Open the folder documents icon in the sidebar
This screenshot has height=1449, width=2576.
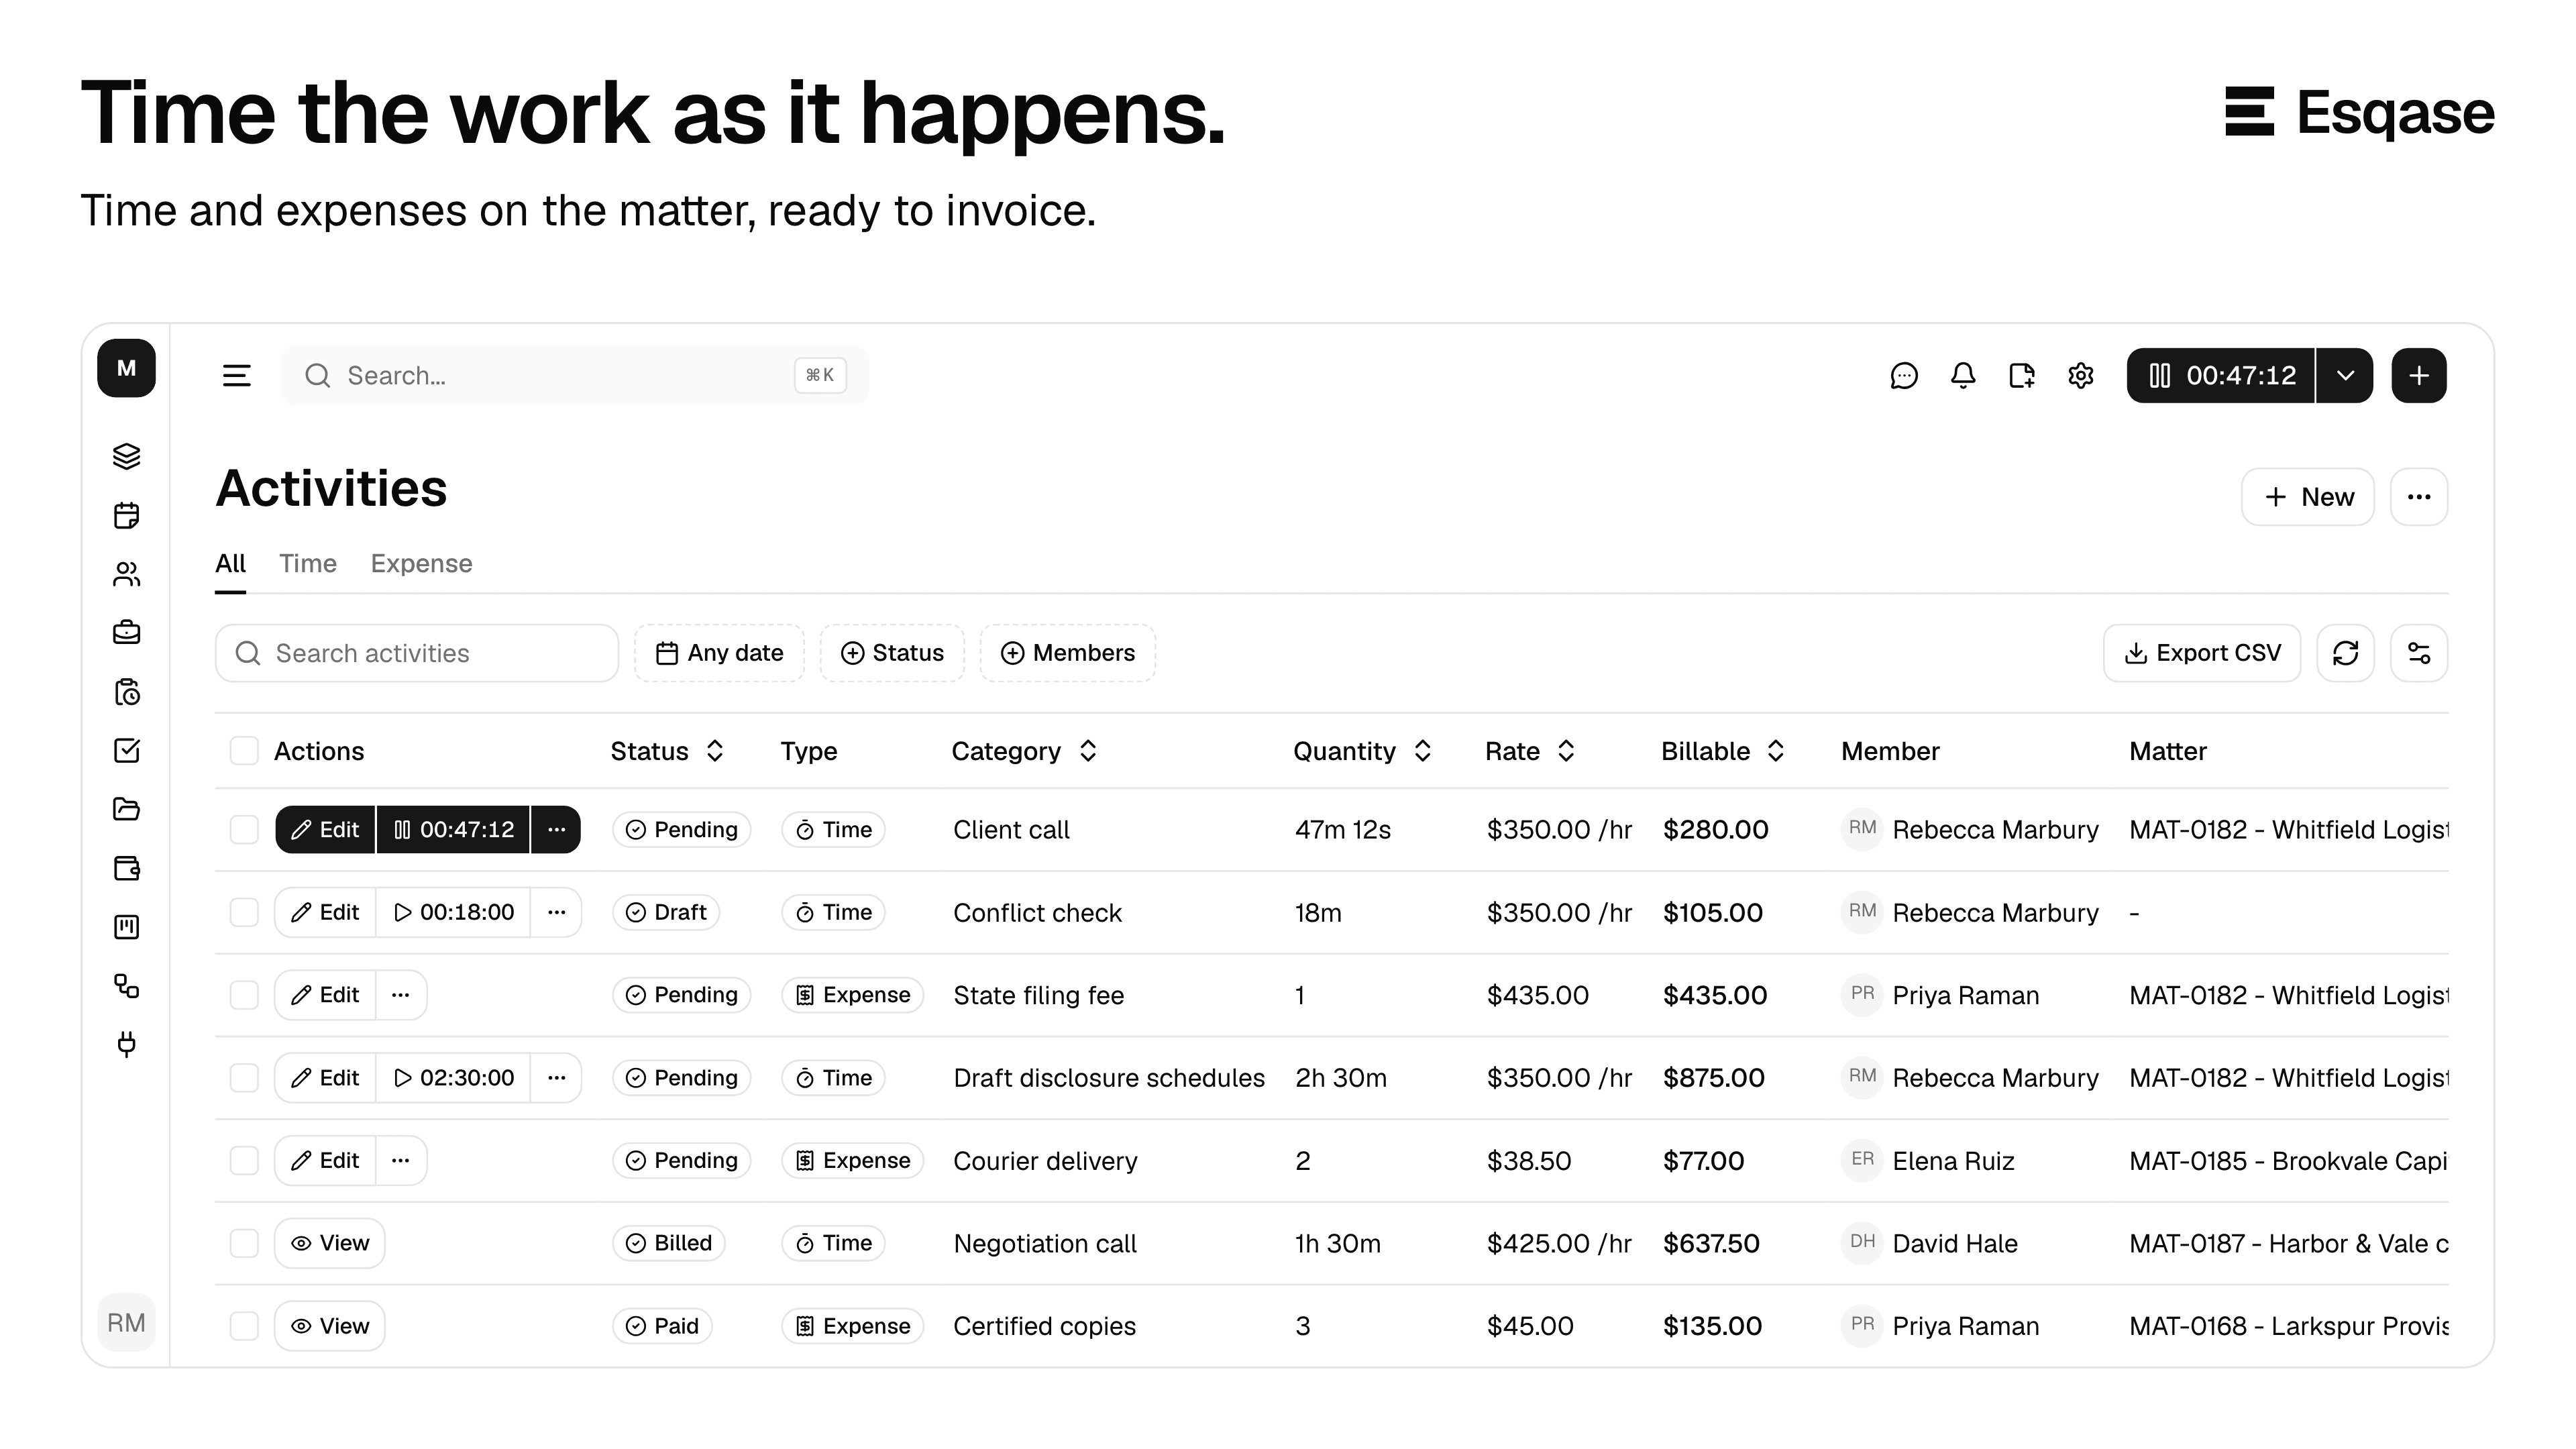pos(126,809)
